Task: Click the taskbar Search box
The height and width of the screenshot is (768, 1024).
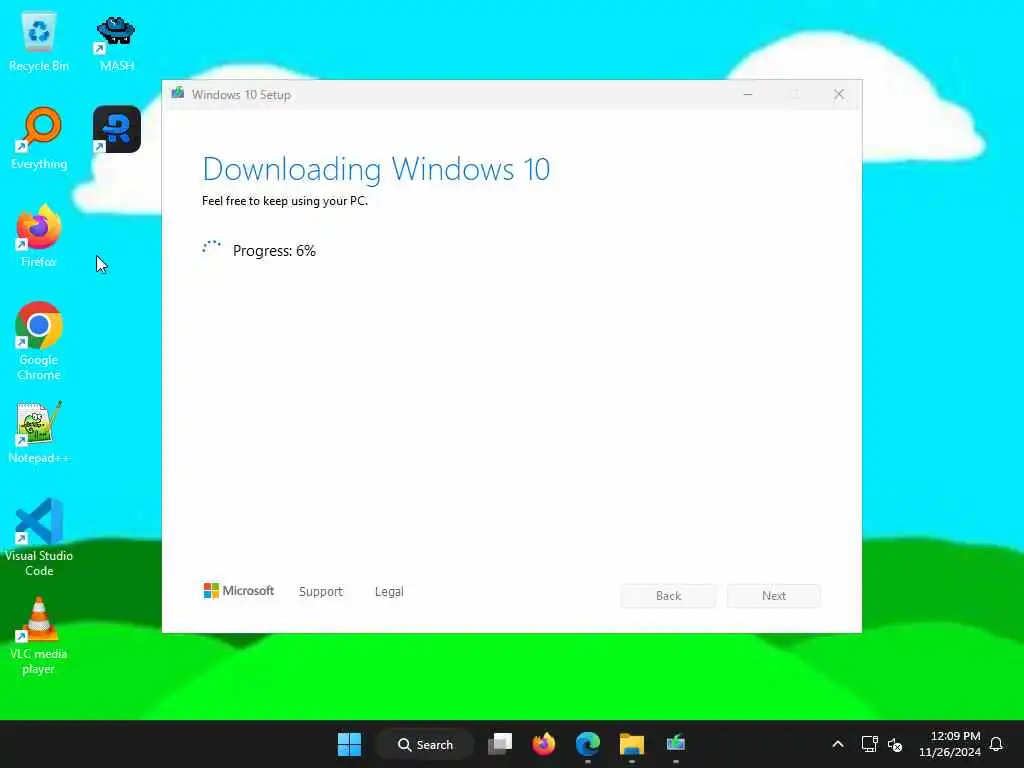Action: [425, 744]
